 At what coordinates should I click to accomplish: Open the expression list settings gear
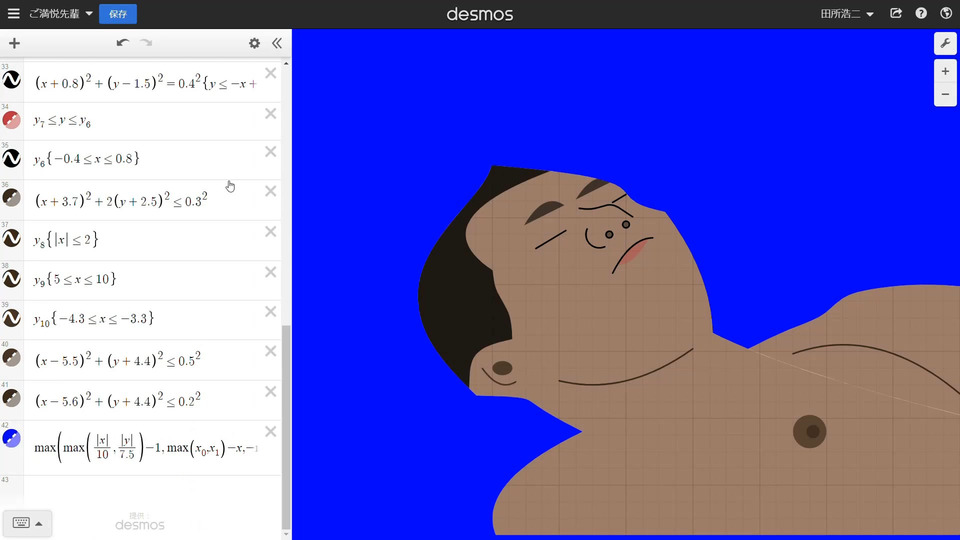[254, 43]
